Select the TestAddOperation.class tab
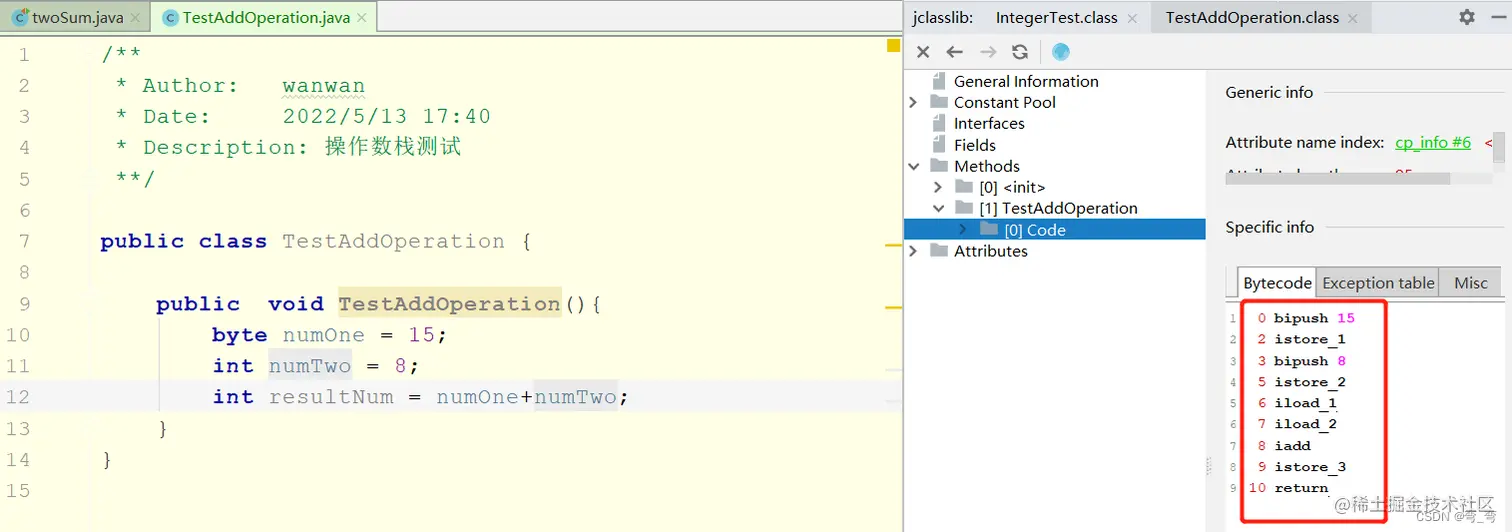 tap(1252, 18)
